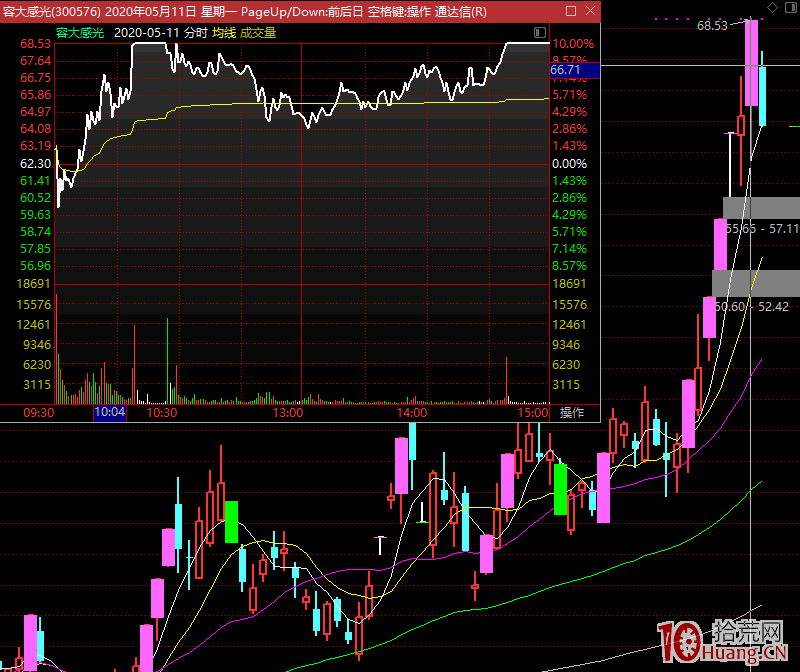Click the 分时 label in popup header
The height and width of the screenshot is (672, 800).
(195, 32)
